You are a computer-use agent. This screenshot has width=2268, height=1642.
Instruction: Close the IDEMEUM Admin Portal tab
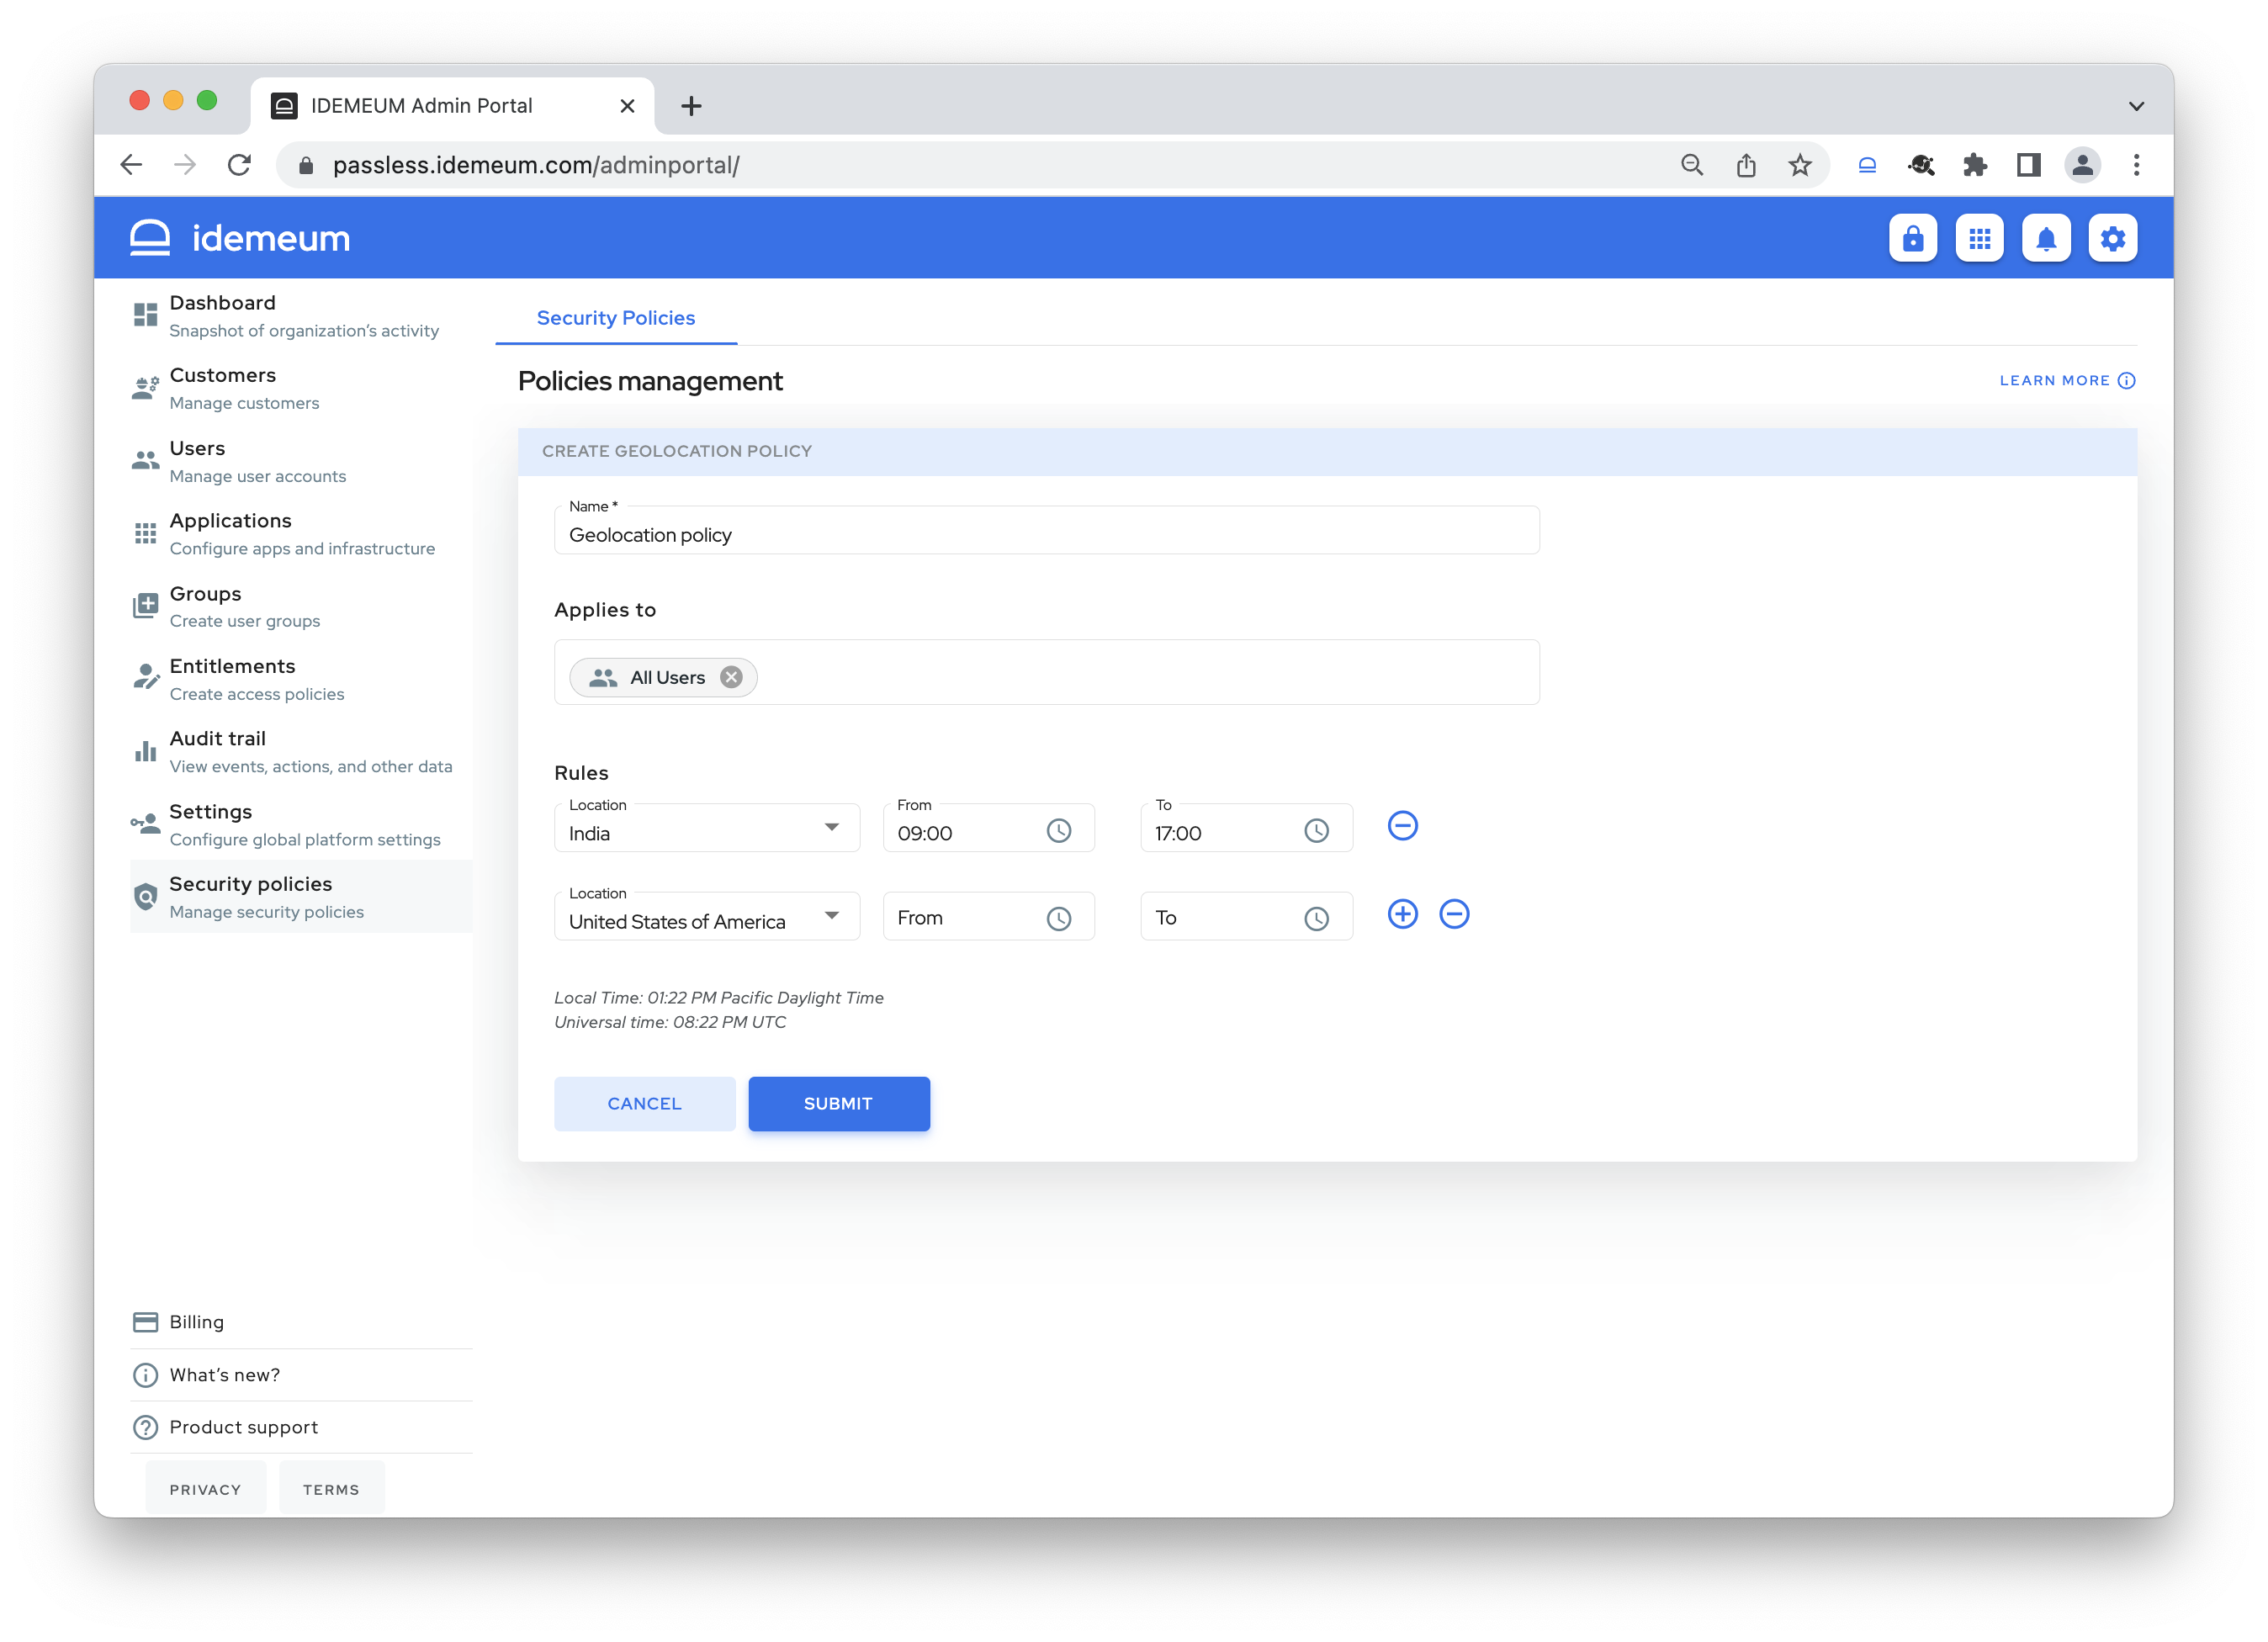point(627,106)
